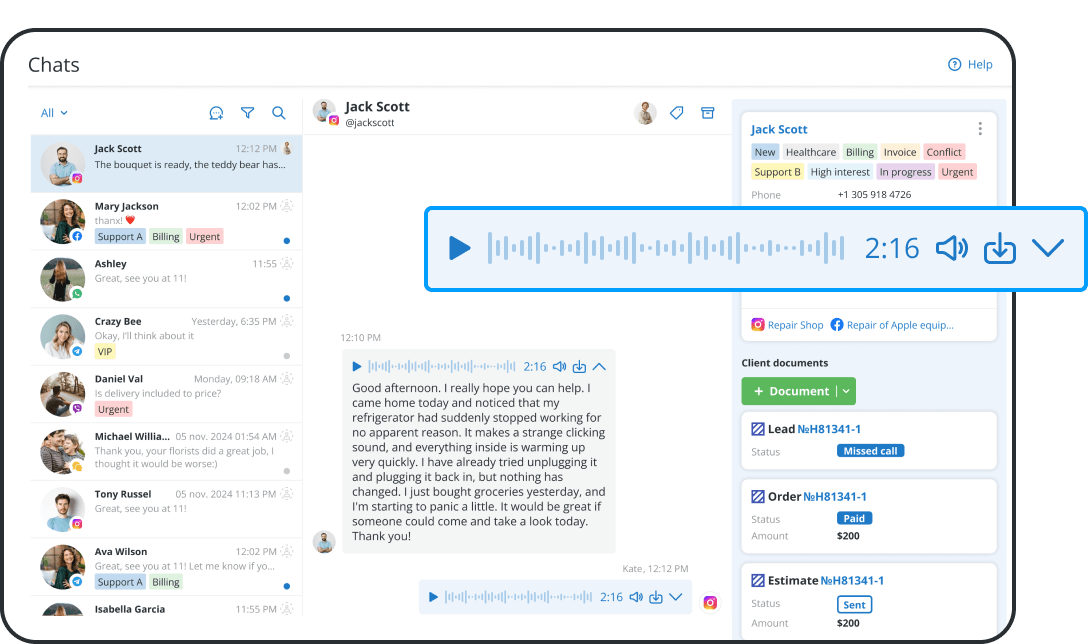Mute the transcribed voice message via its speaker icon

pos(560,366)
